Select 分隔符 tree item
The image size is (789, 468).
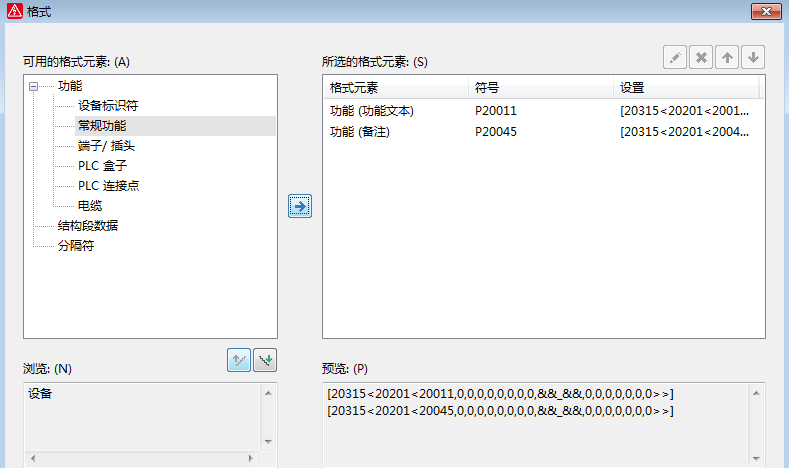pos(76,246)
